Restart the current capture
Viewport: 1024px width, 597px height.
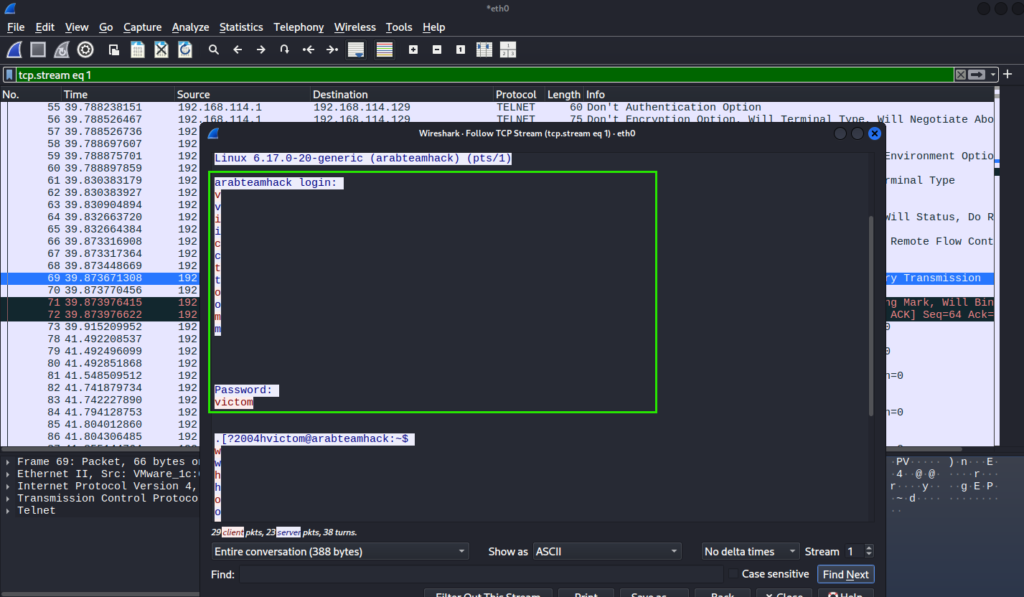62,49
